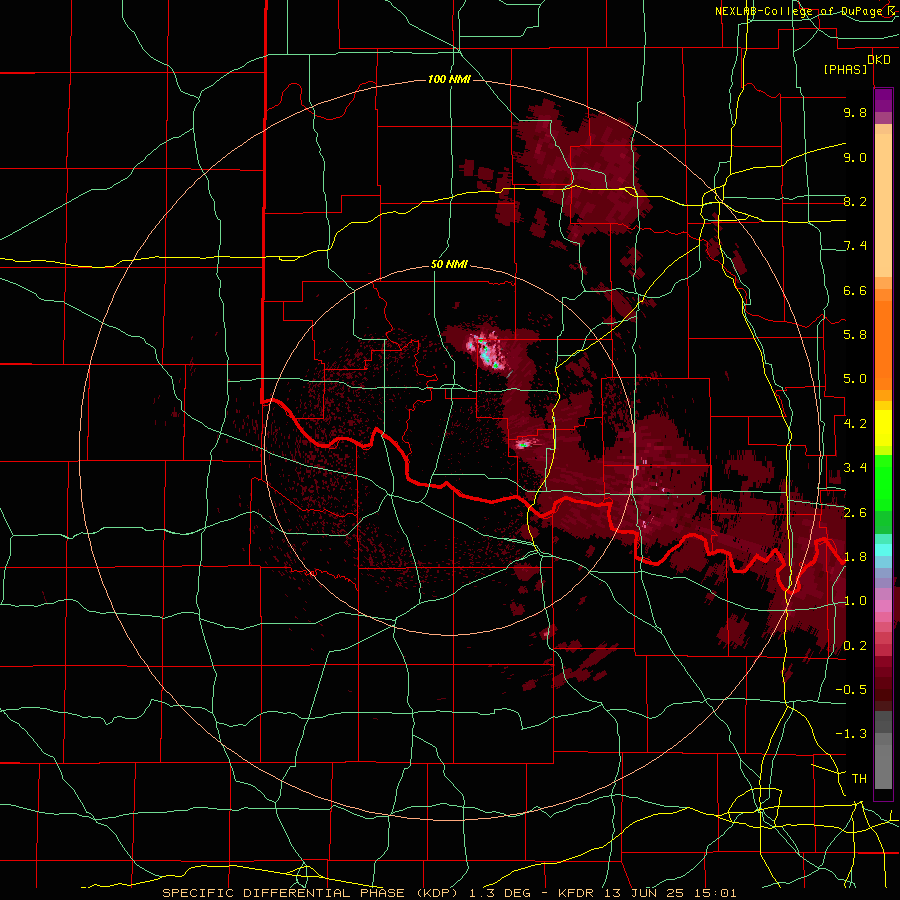900x900 pixels.
Task: Click the 6.6 legend value
Action: 855,290
